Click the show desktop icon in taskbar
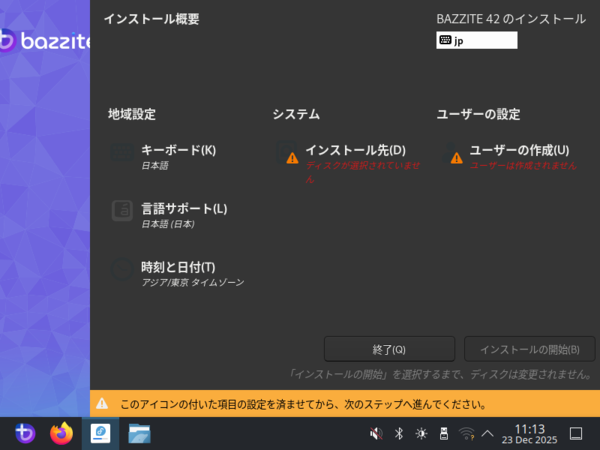Image resolution: width=600 pixels, height=450 pixels. (x=576, y=434)
